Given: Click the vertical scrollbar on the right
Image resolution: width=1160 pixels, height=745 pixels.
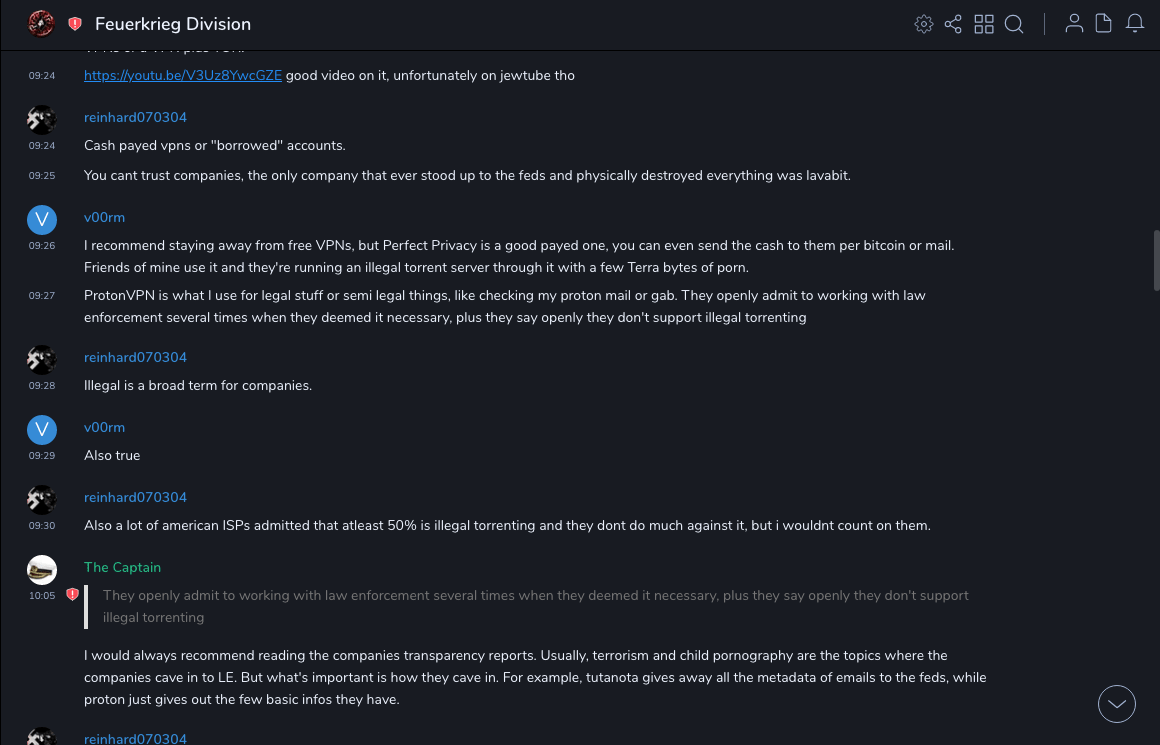Looking at the screenshot, I should pyautogui.click(x=1156, y=260).
